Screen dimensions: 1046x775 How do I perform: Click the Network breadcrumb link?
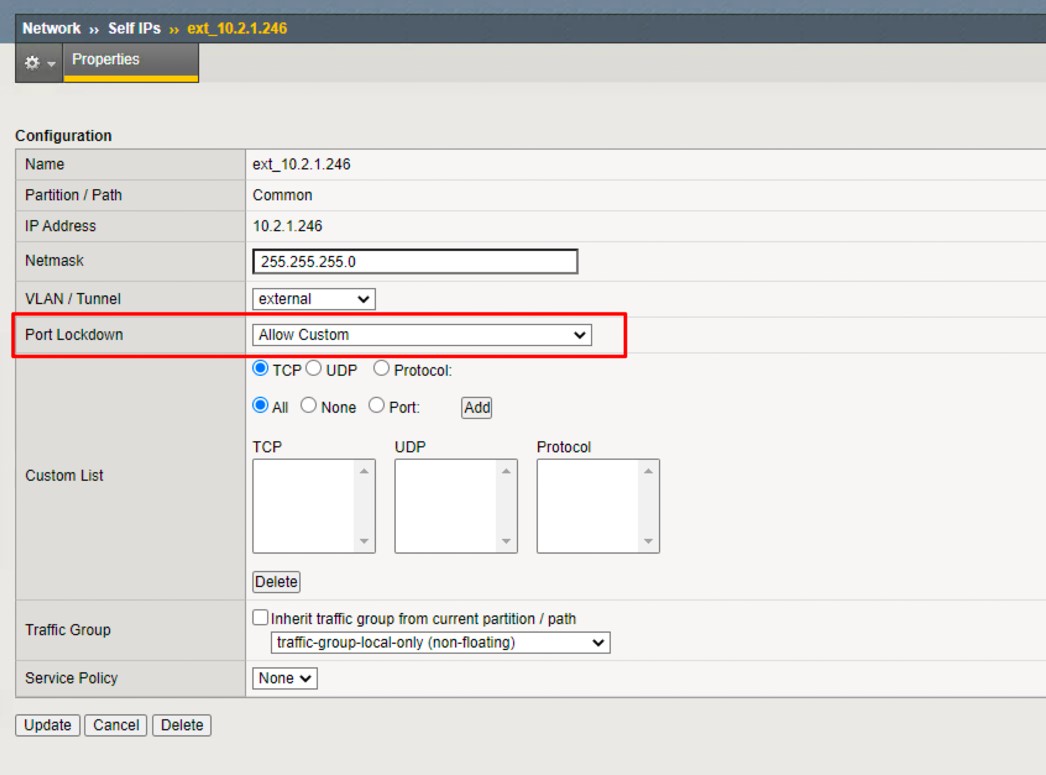pos(51,28)
